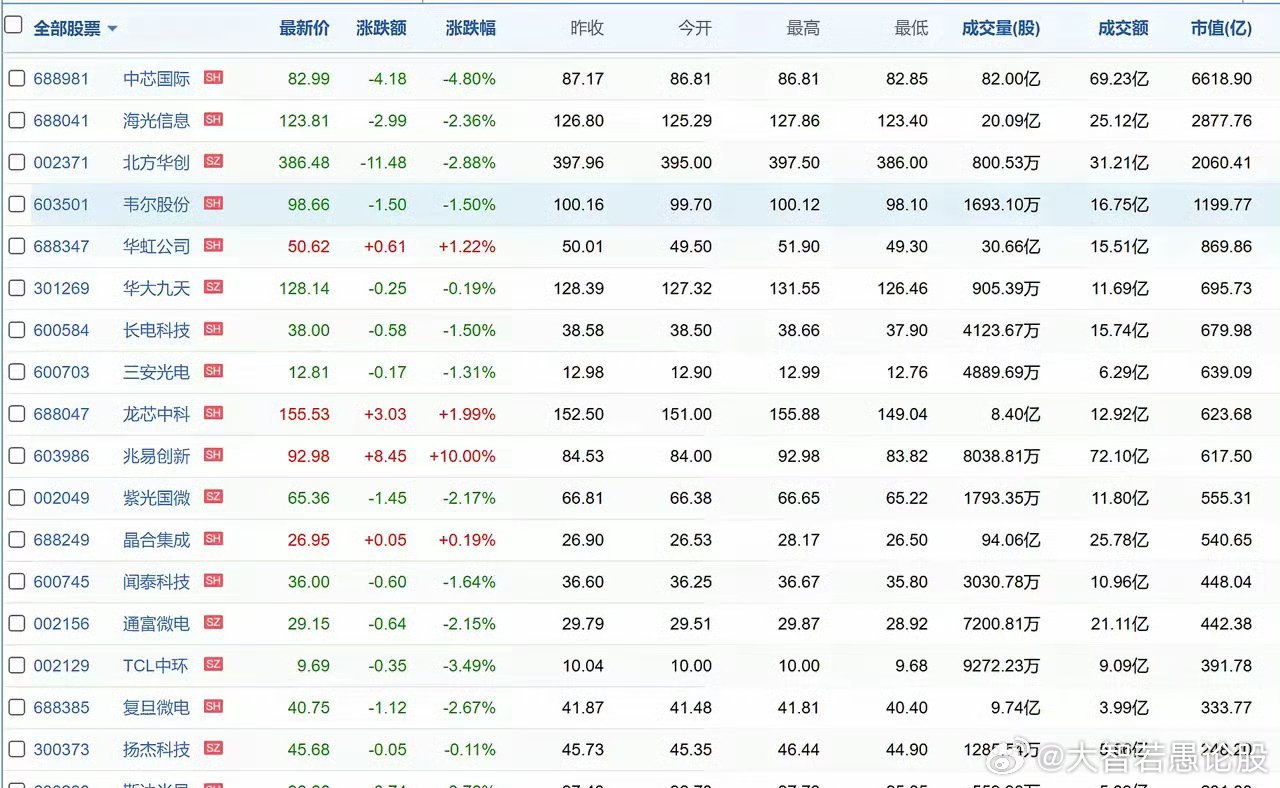Click SH badge beside 三安光电
Viewport: 1280px width, 788px height.
(x=213, y=371)
